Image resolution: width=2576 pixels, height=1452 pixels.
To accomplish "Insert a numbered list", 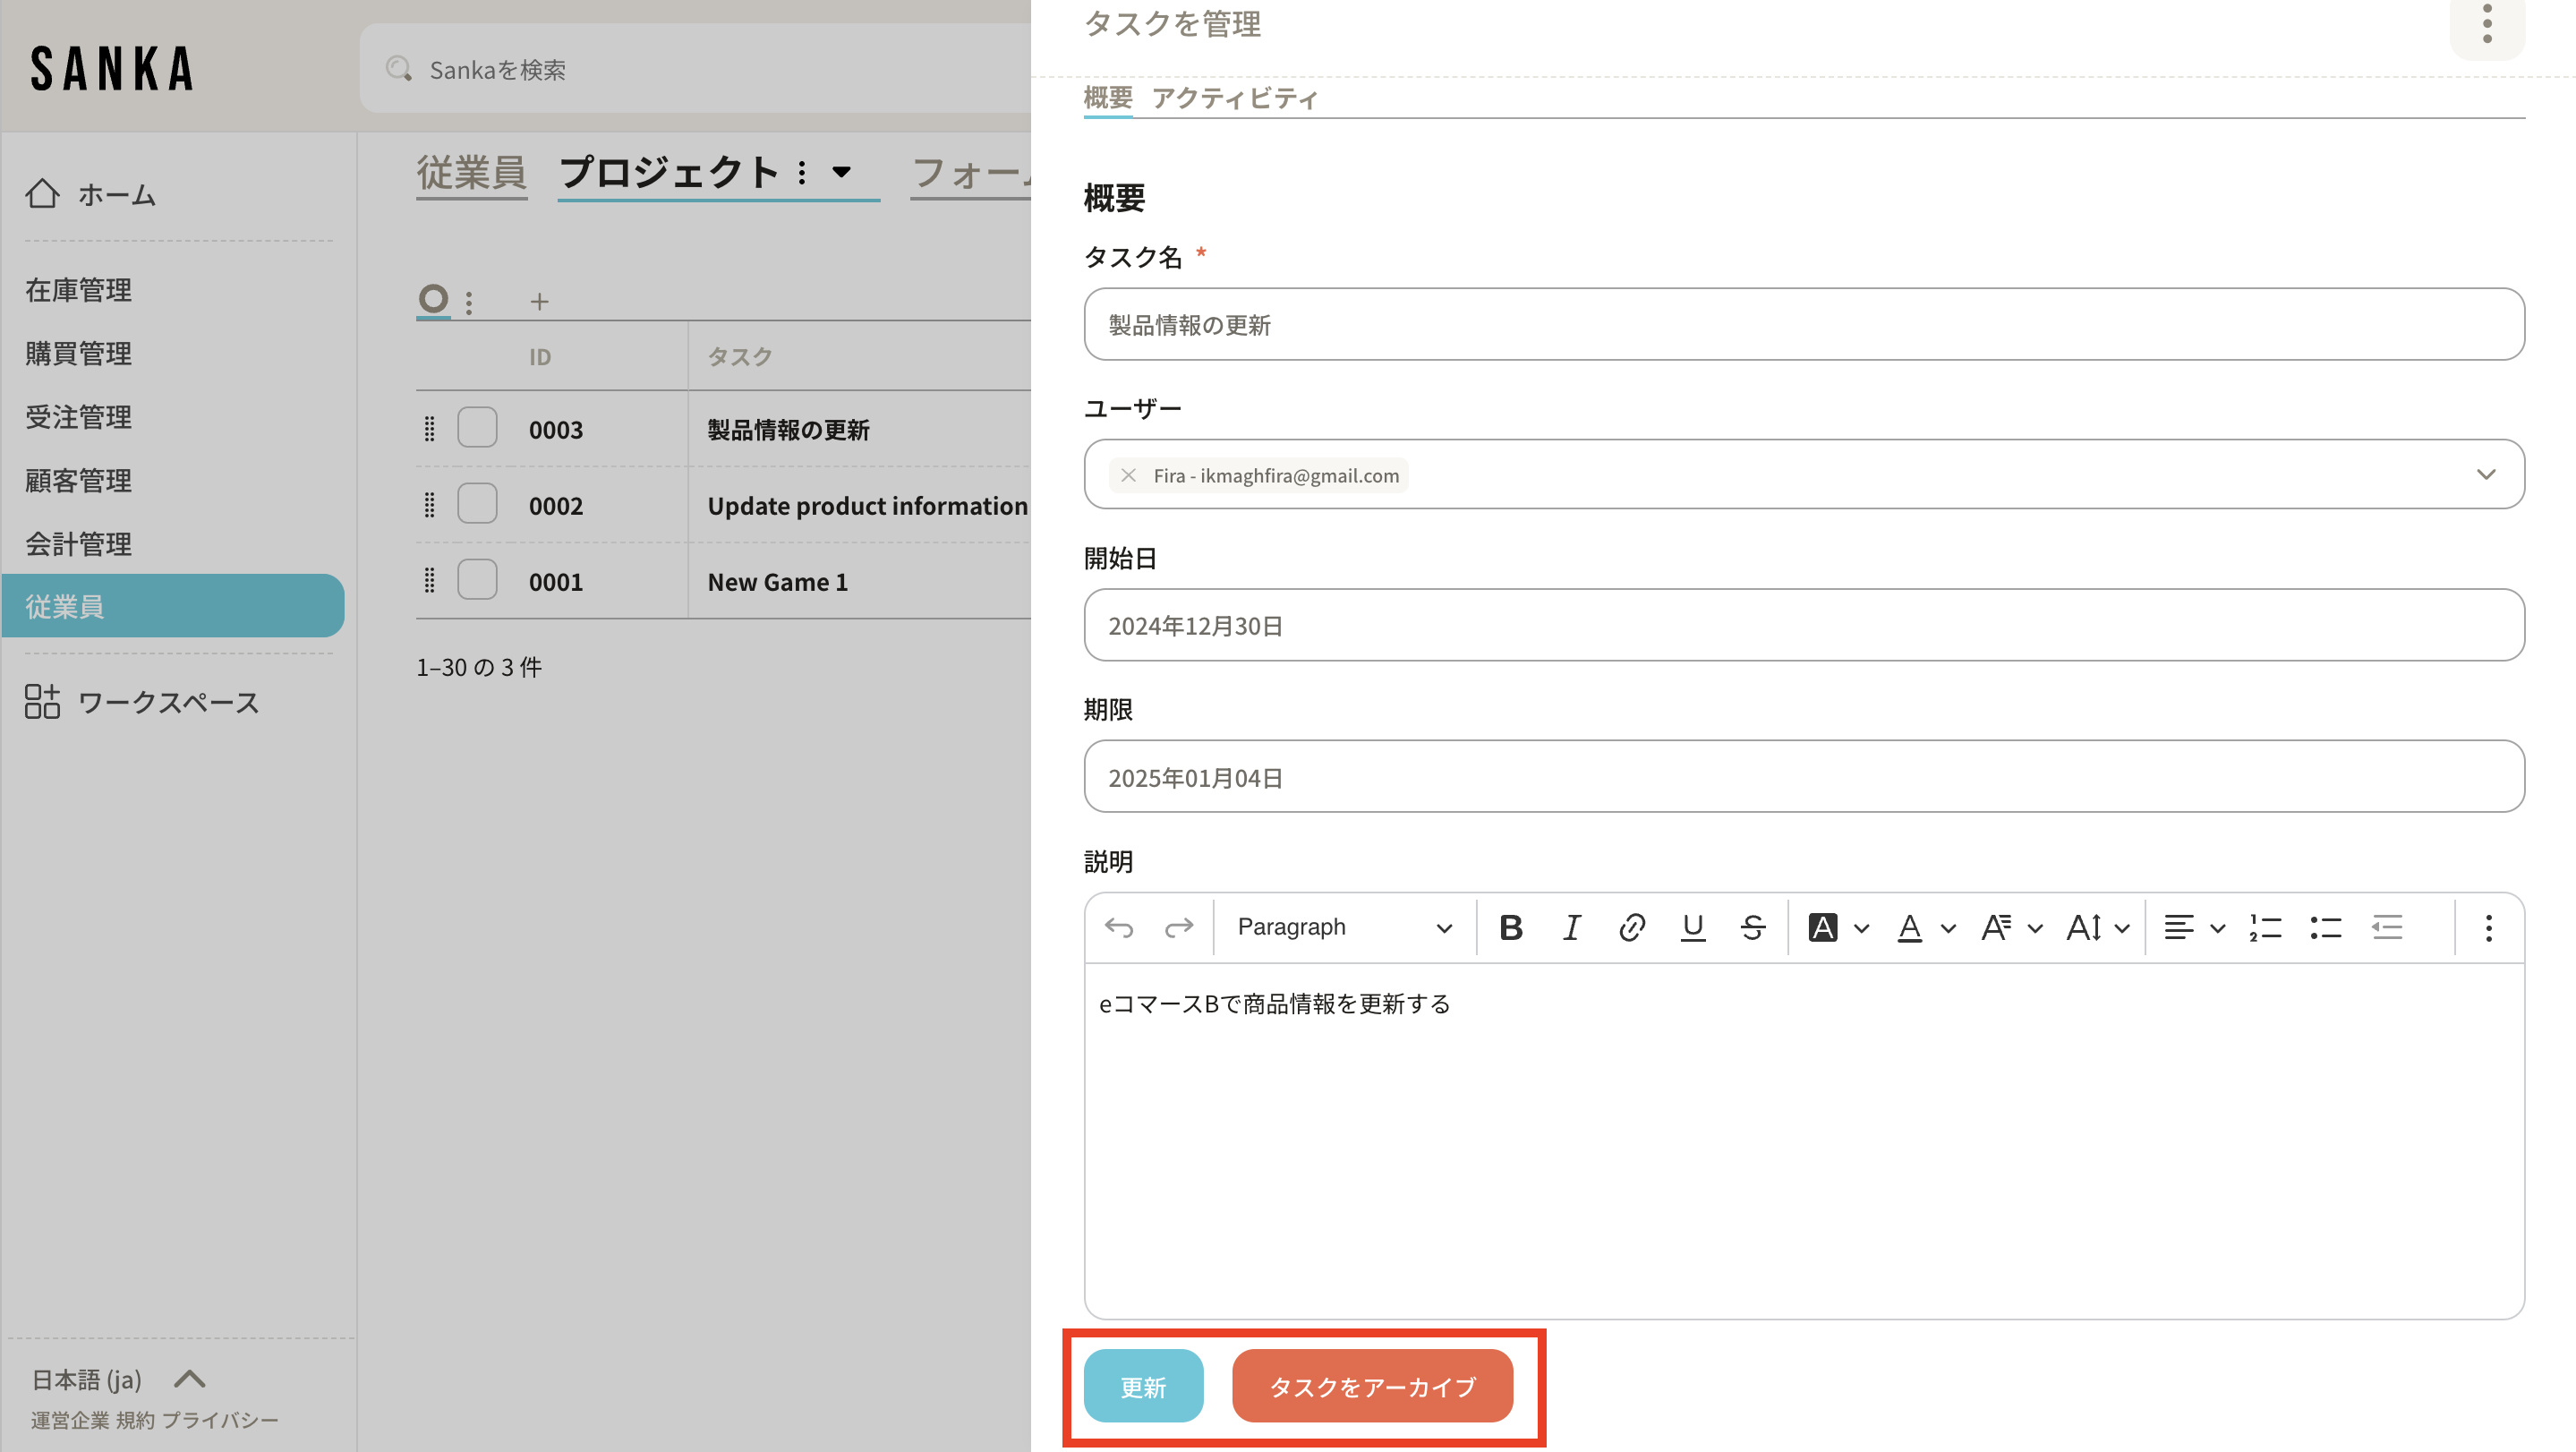I will pyautogui.click(x=2265, y=928).
